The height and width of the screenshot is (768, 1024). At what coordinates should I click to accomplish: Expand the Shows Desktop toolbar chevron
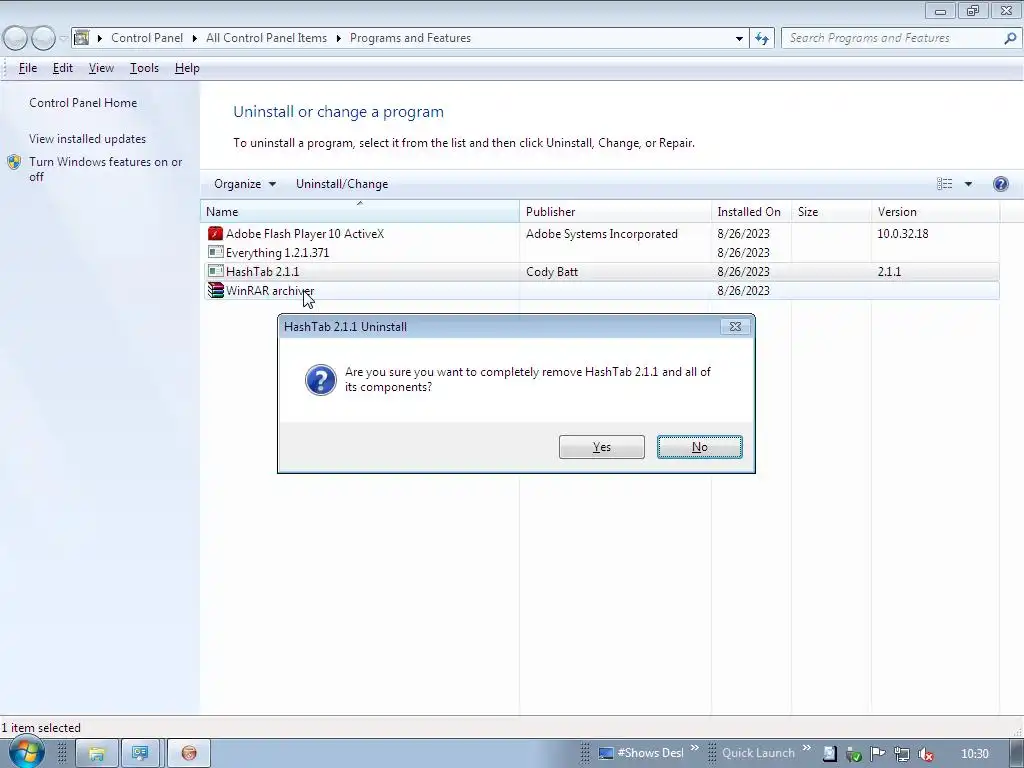(x=694, y=748)
